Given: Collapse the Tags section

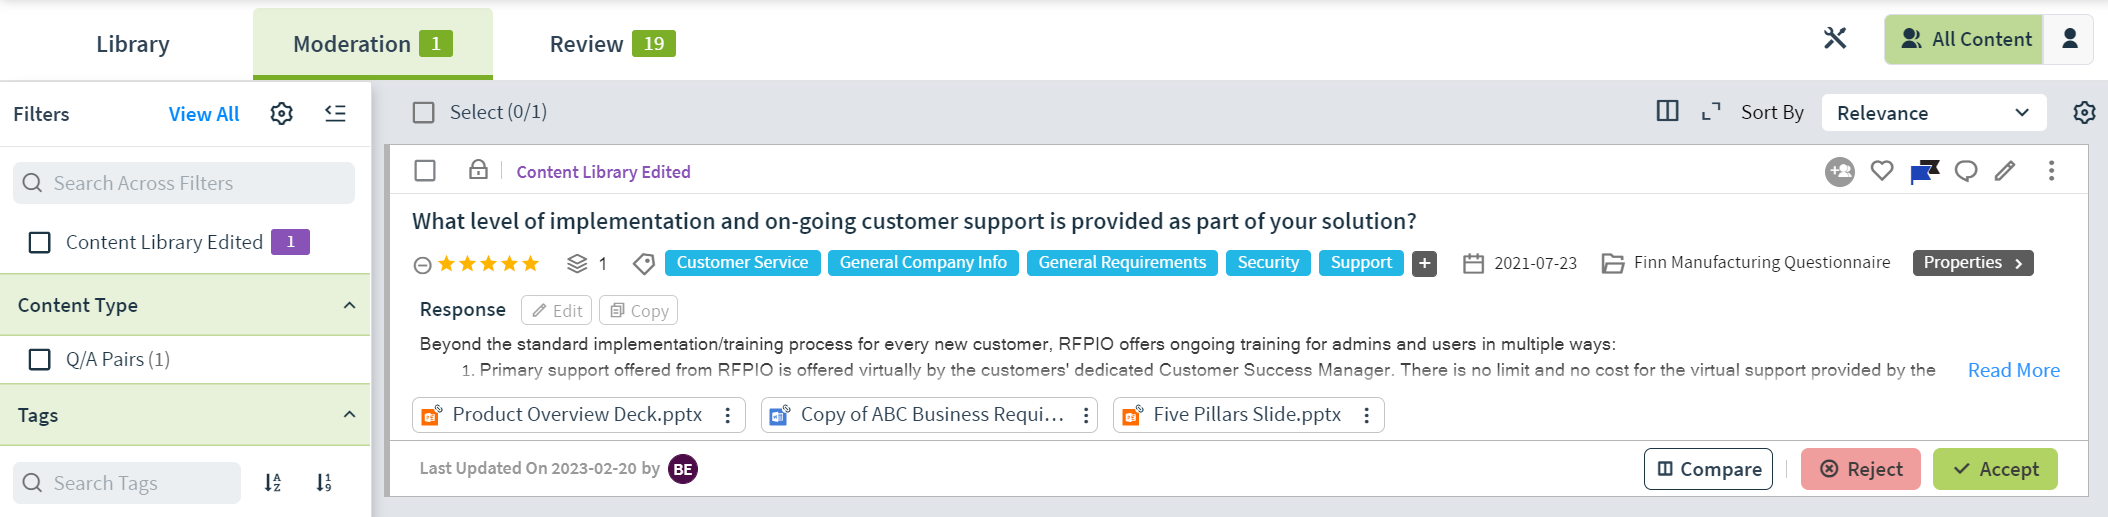Looking at the screenshot, I should point(349,414).
